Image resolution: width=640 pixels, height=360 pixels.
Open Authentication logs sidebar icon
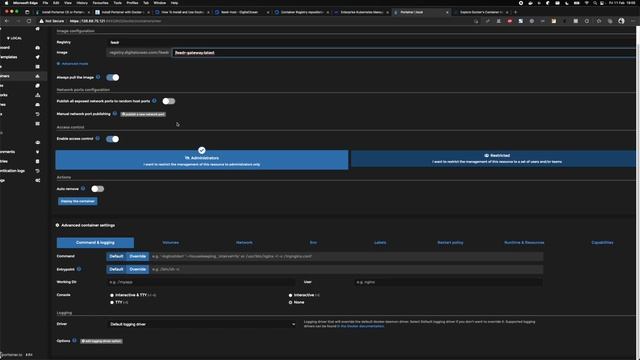click(38, 171)
